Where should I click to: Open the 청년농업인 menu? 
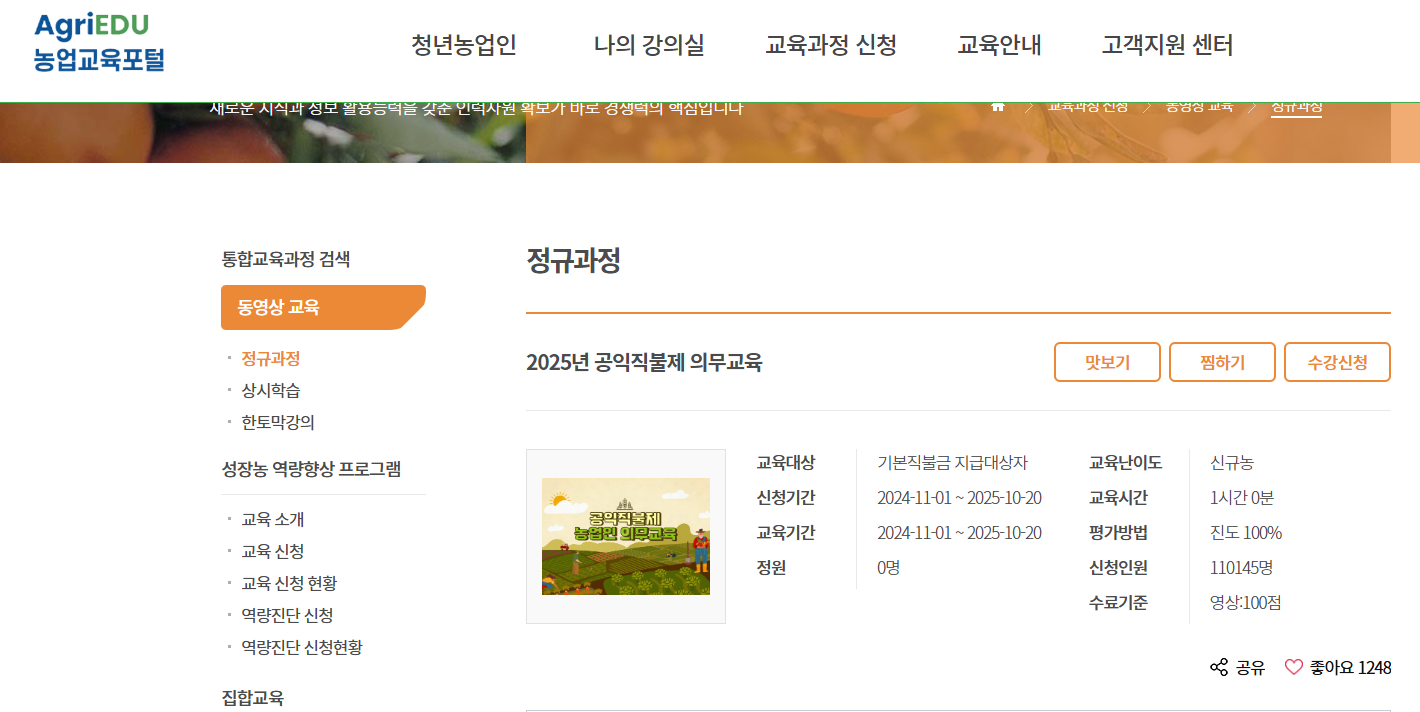pos(463,45)
